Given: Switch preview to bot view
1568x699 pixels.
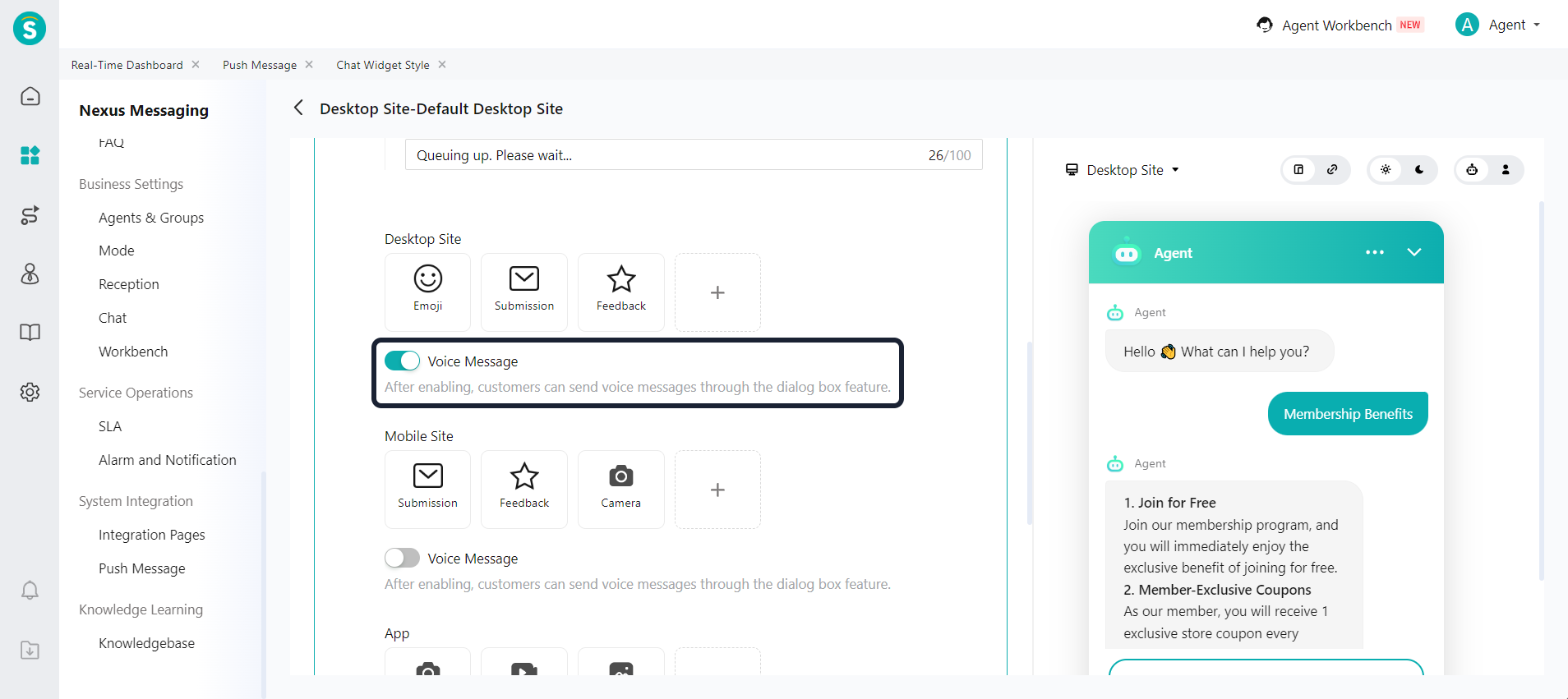Looking at the screenshot, I should pyautogui.click(x=1472, y=170).
